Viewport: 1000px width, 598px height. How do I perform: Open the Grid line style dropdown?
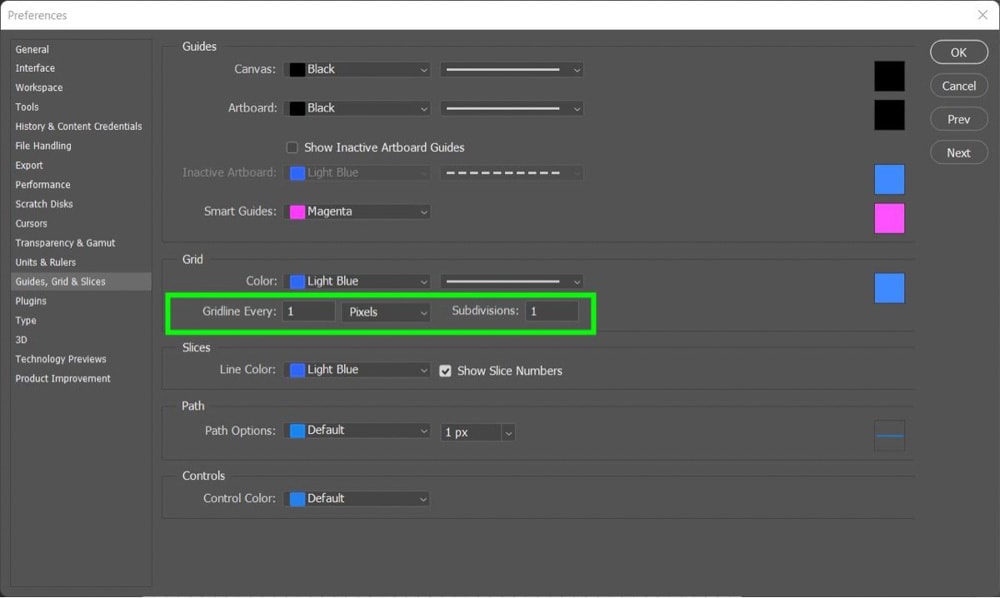coord(511,281)
